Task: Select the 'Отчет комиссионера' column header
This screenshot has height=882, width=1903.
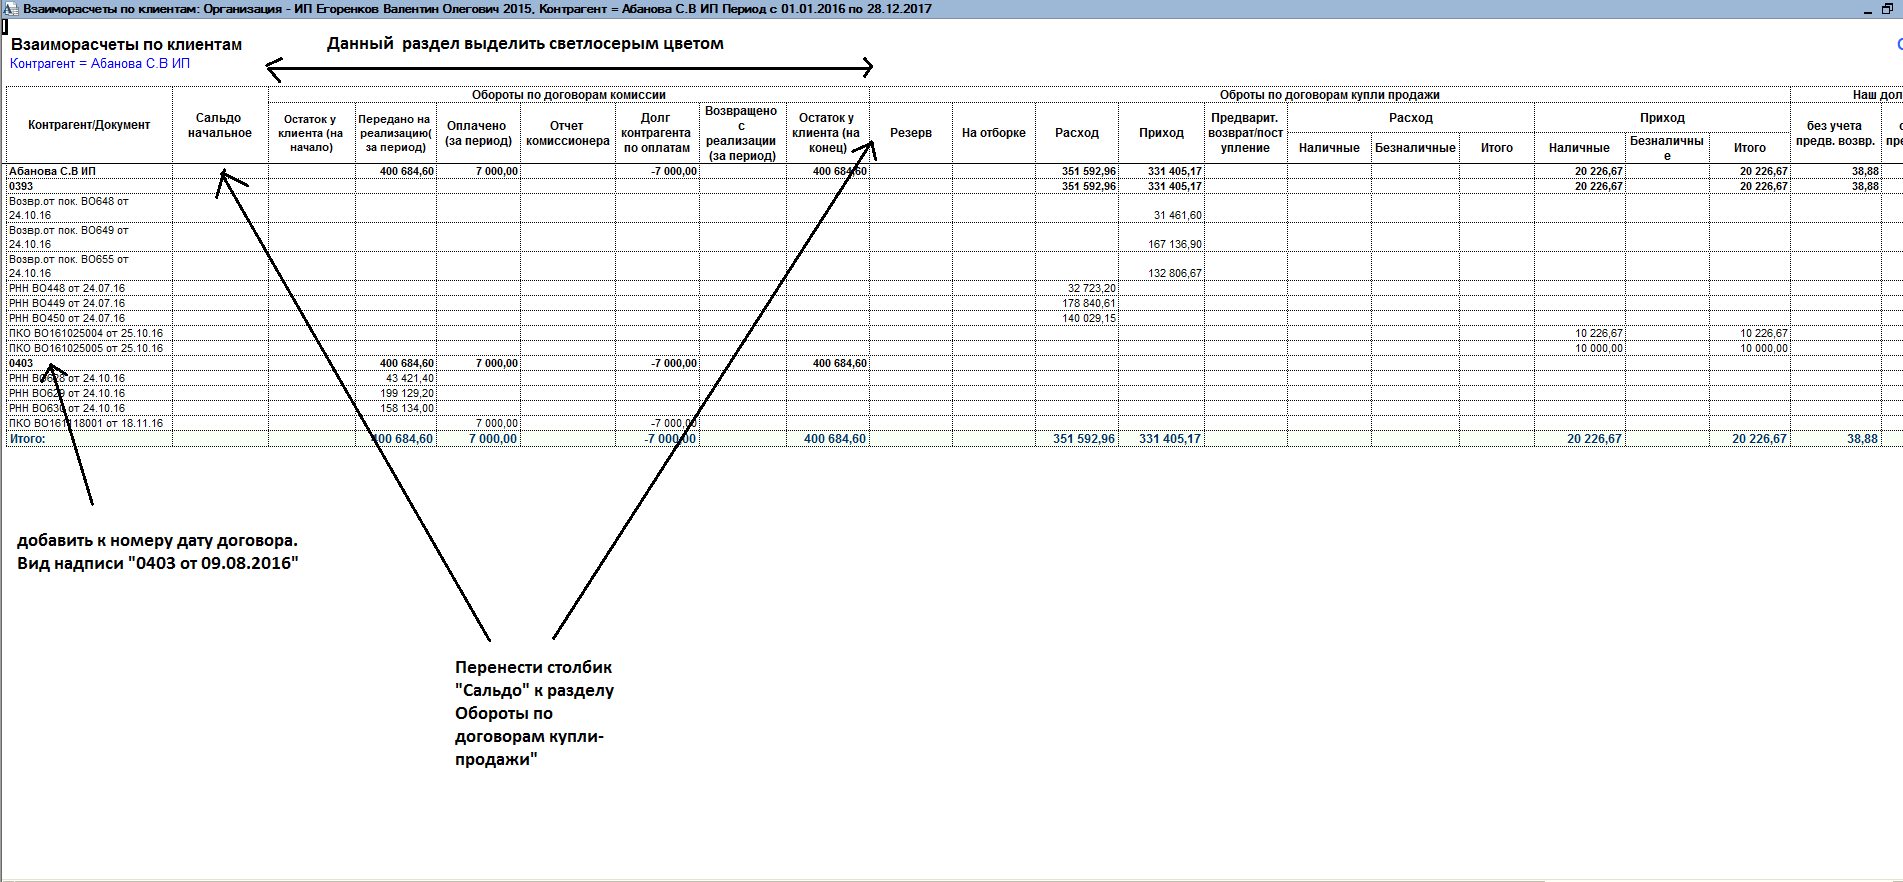Action: (567, 133)
